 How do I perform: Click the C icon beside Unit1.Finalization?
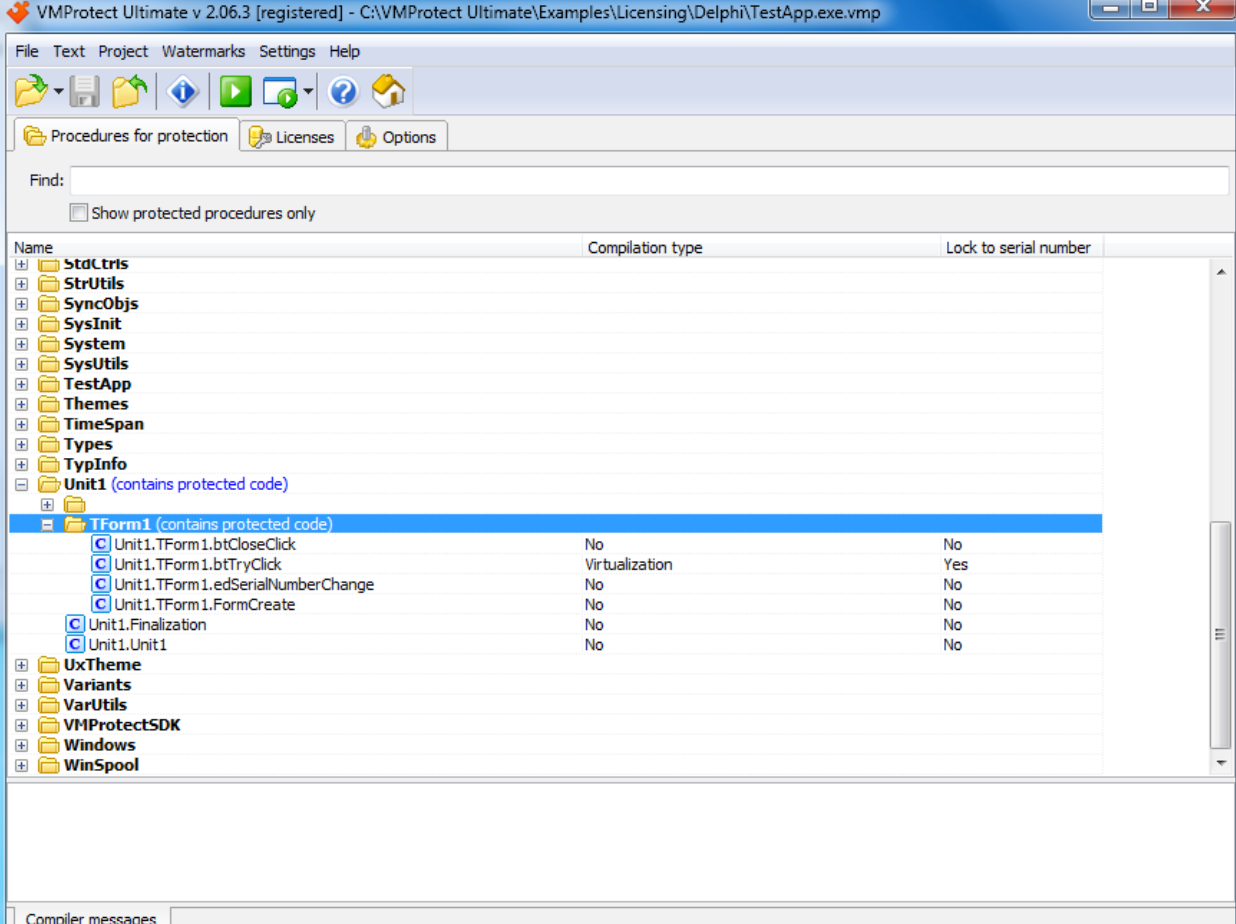(75, 624)
